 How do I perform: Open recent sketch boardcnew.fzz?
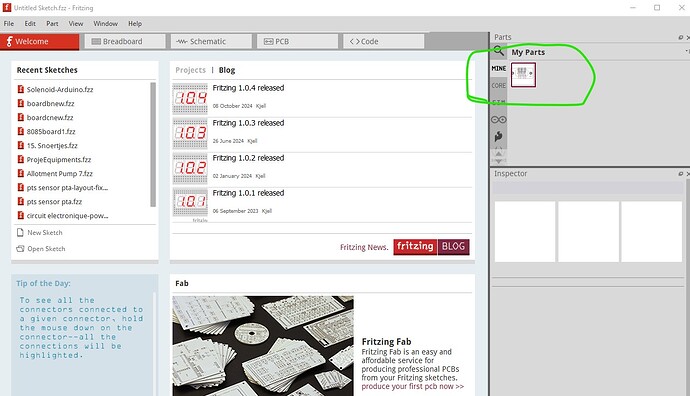point(50,117)
